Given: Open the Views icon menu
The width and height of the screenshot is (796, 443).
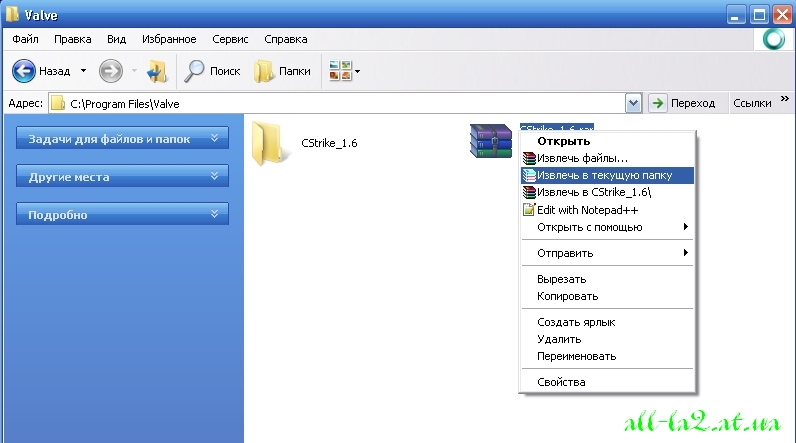Looking at the screenshot, I should 340,71.
